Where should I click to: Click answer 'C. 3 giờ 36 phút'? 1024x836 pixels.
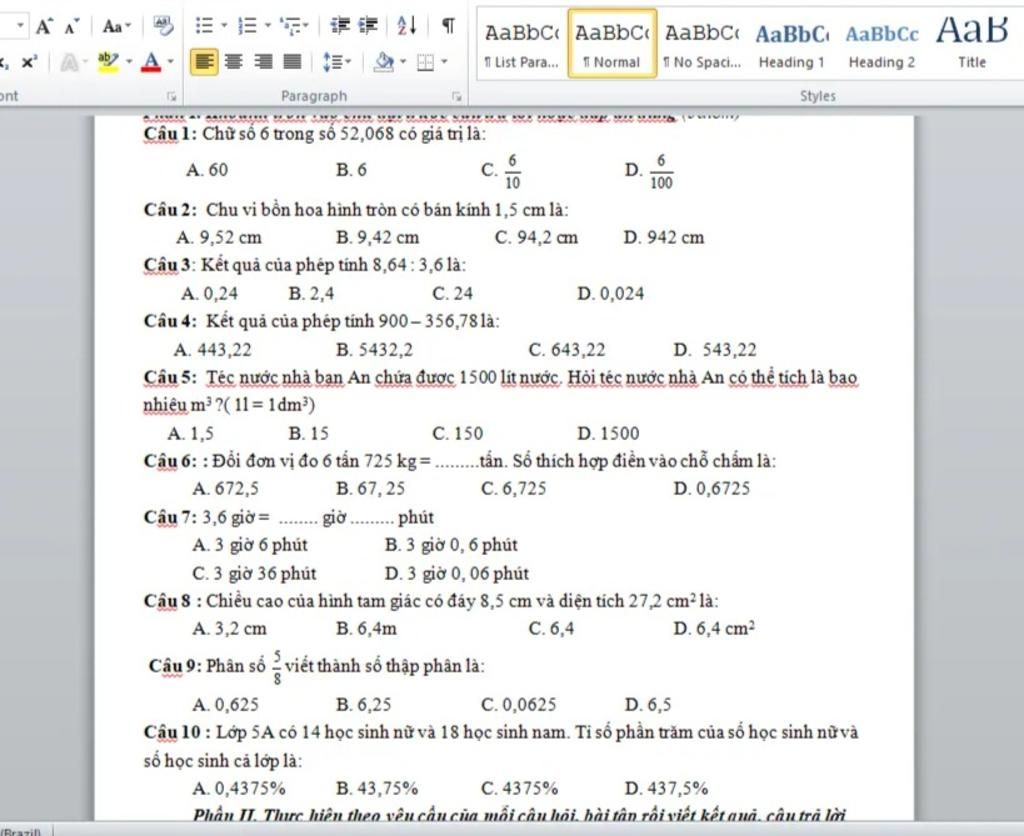click(254, 574)
